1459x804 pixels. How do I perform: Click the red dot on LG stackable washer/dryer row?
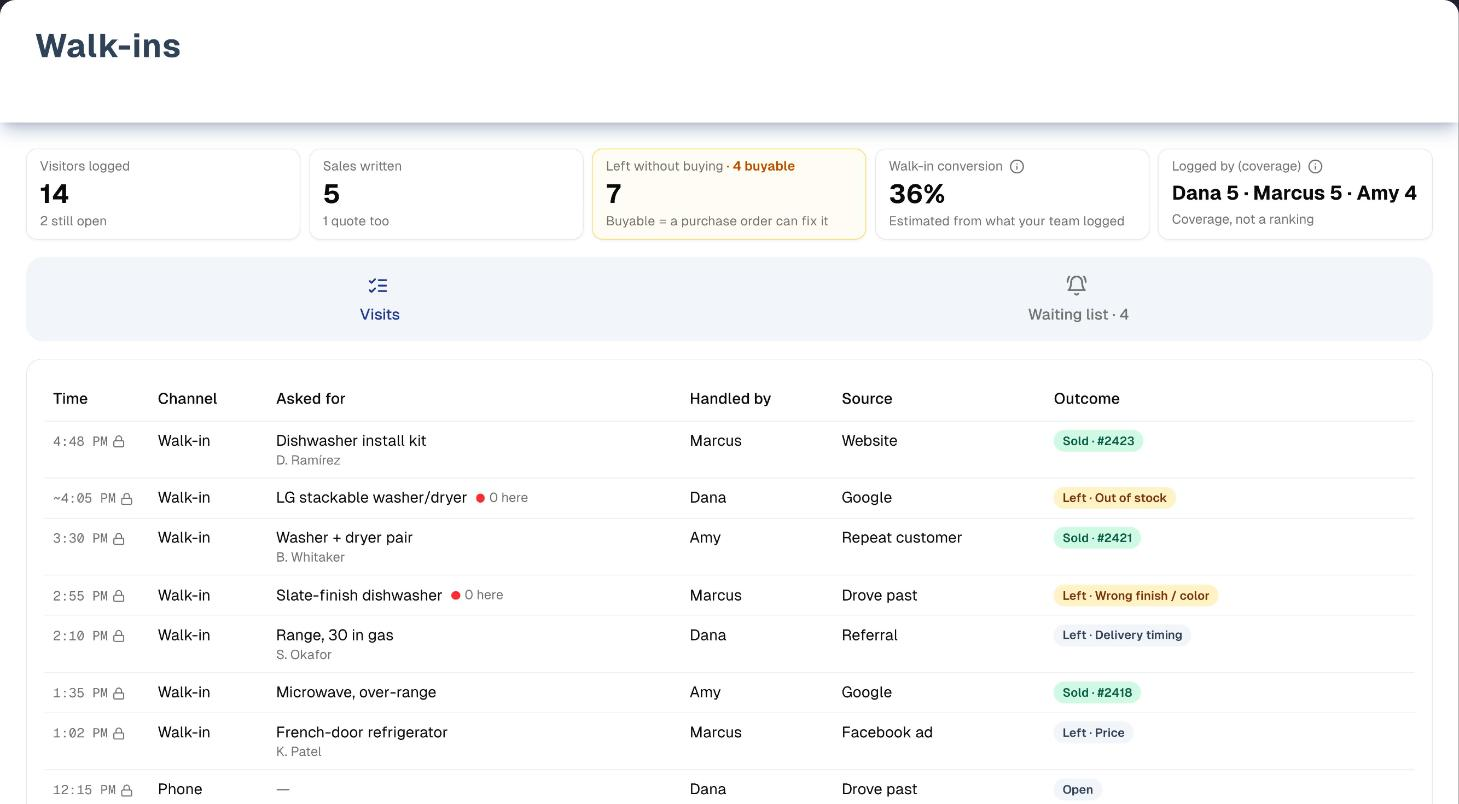coord(480,498)
